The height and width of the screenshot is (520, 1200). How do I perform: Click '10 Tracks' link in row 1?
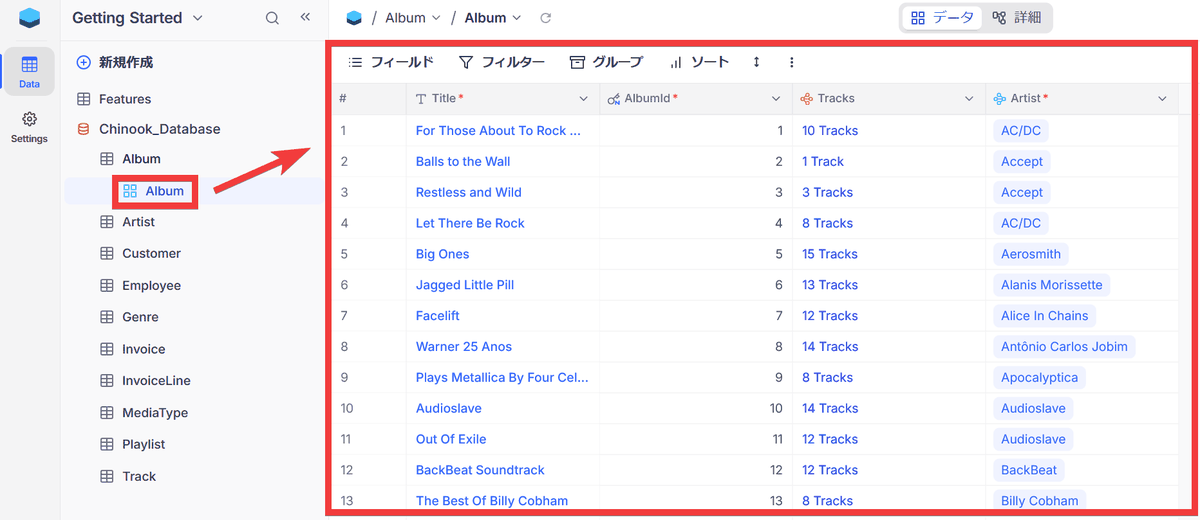click(x=830, y=131)
